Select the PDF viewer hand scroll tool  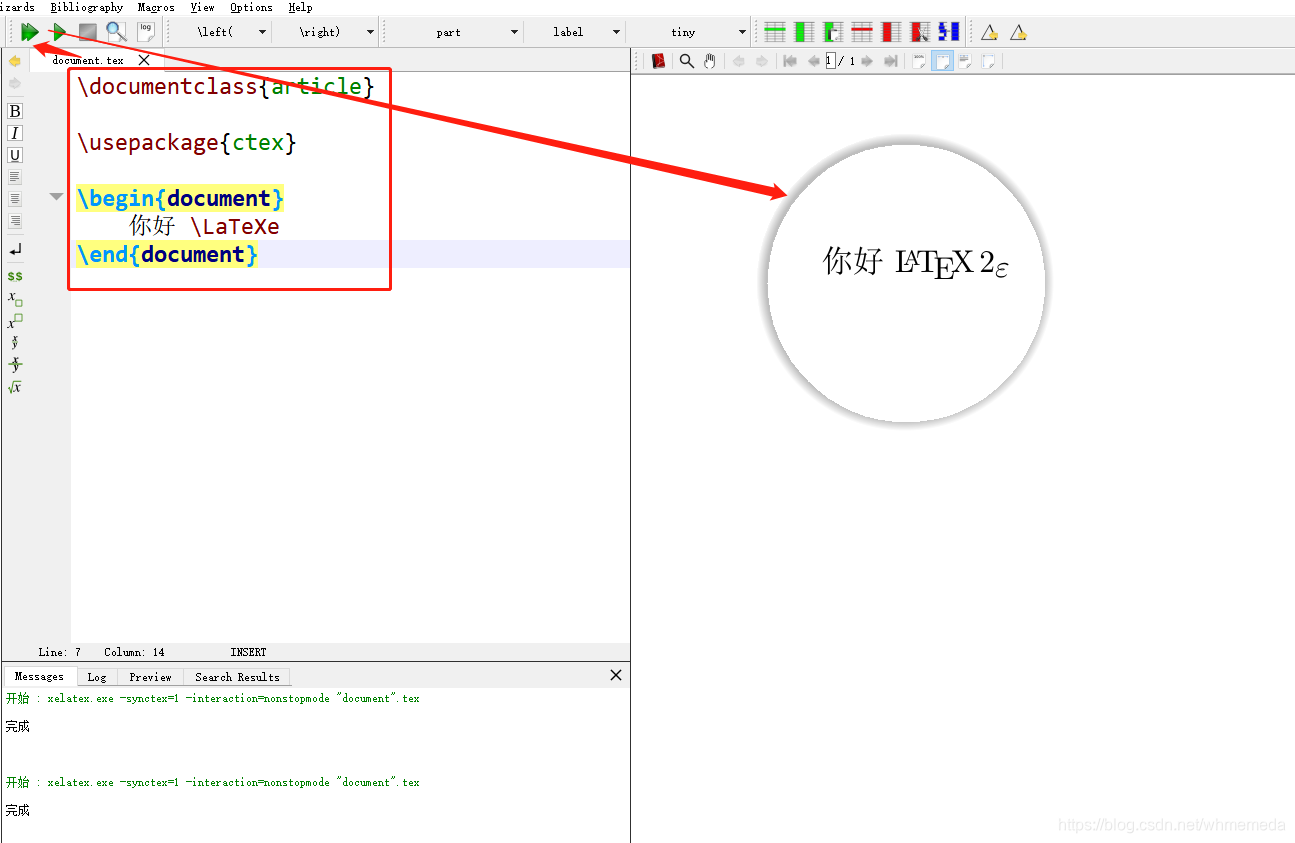[x=710, y=61]
